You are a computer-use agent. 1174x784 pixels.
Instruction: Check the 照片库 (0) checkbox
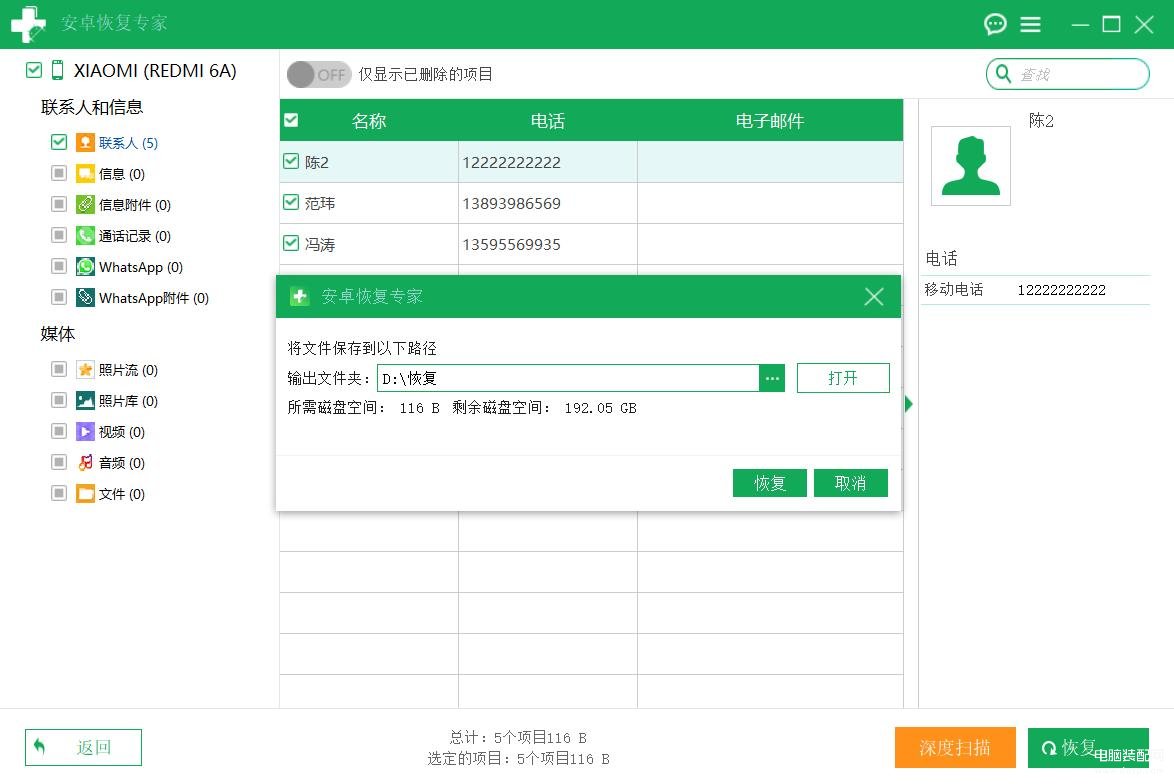(59, 400)
